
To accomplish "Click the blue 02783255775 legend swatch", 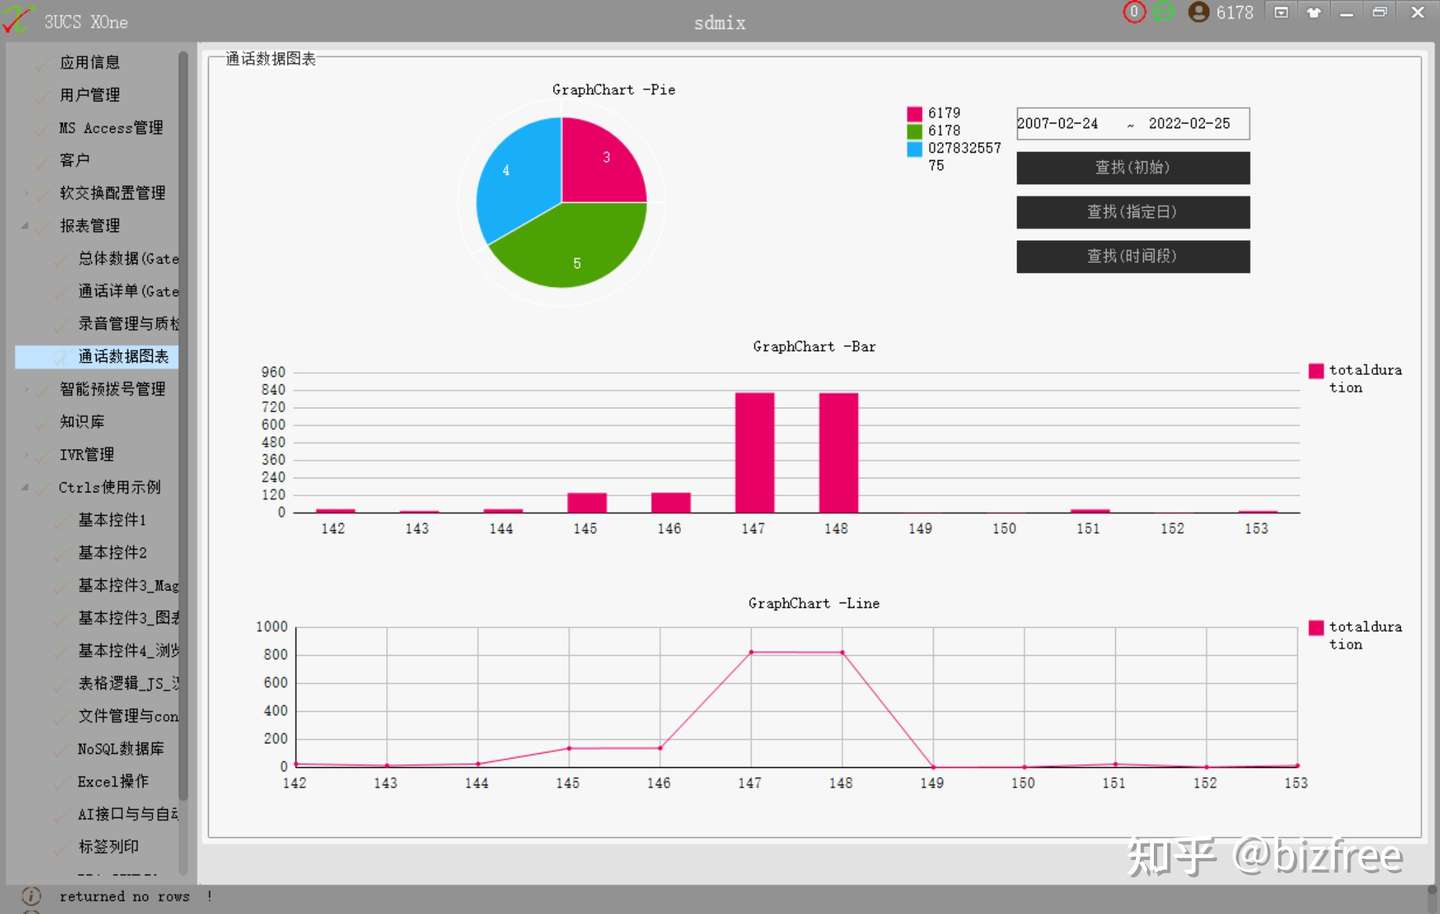I will tap(914, 149).
